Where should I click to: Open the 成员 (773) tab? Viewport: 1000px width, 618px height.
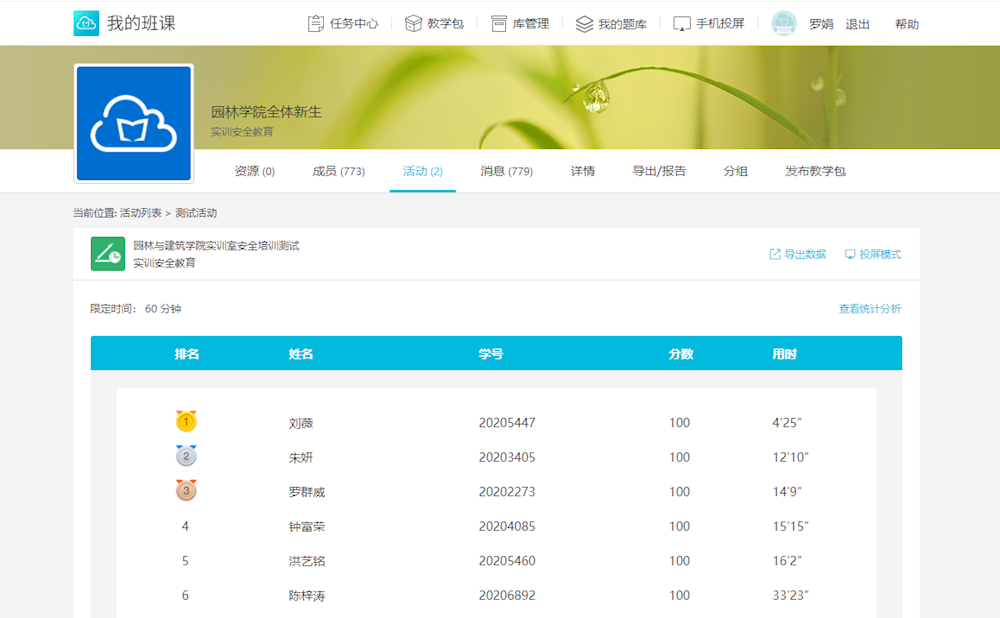click(x=338, y=171)
